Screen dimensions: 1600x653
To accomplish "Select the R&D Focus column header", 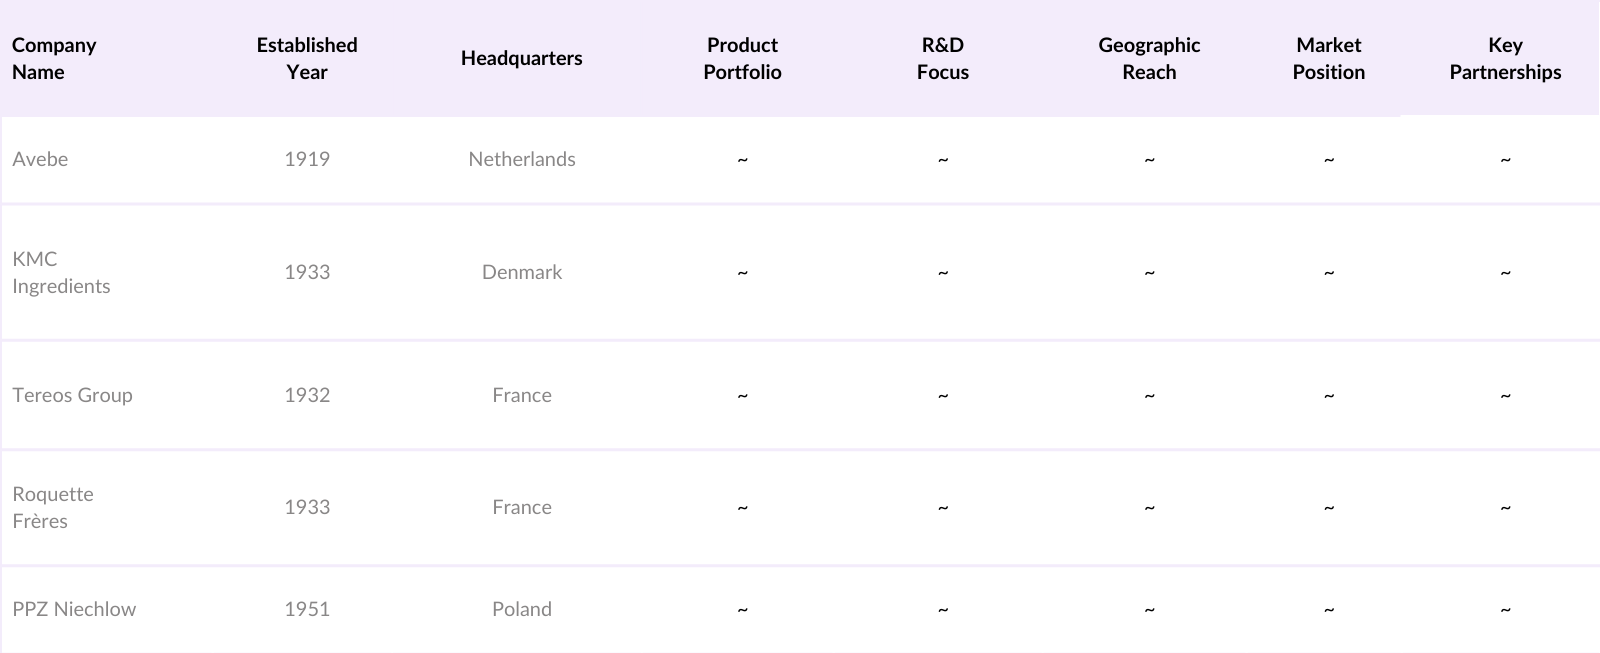I will [x=942, y=58].
